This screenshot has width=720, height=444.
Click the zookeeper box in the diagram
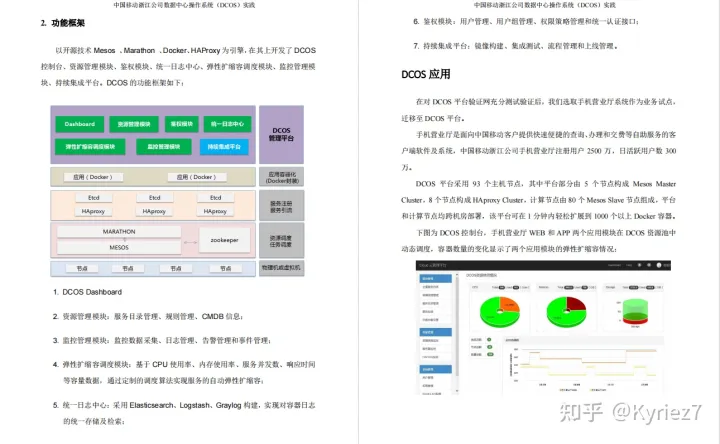pos(225,240)
